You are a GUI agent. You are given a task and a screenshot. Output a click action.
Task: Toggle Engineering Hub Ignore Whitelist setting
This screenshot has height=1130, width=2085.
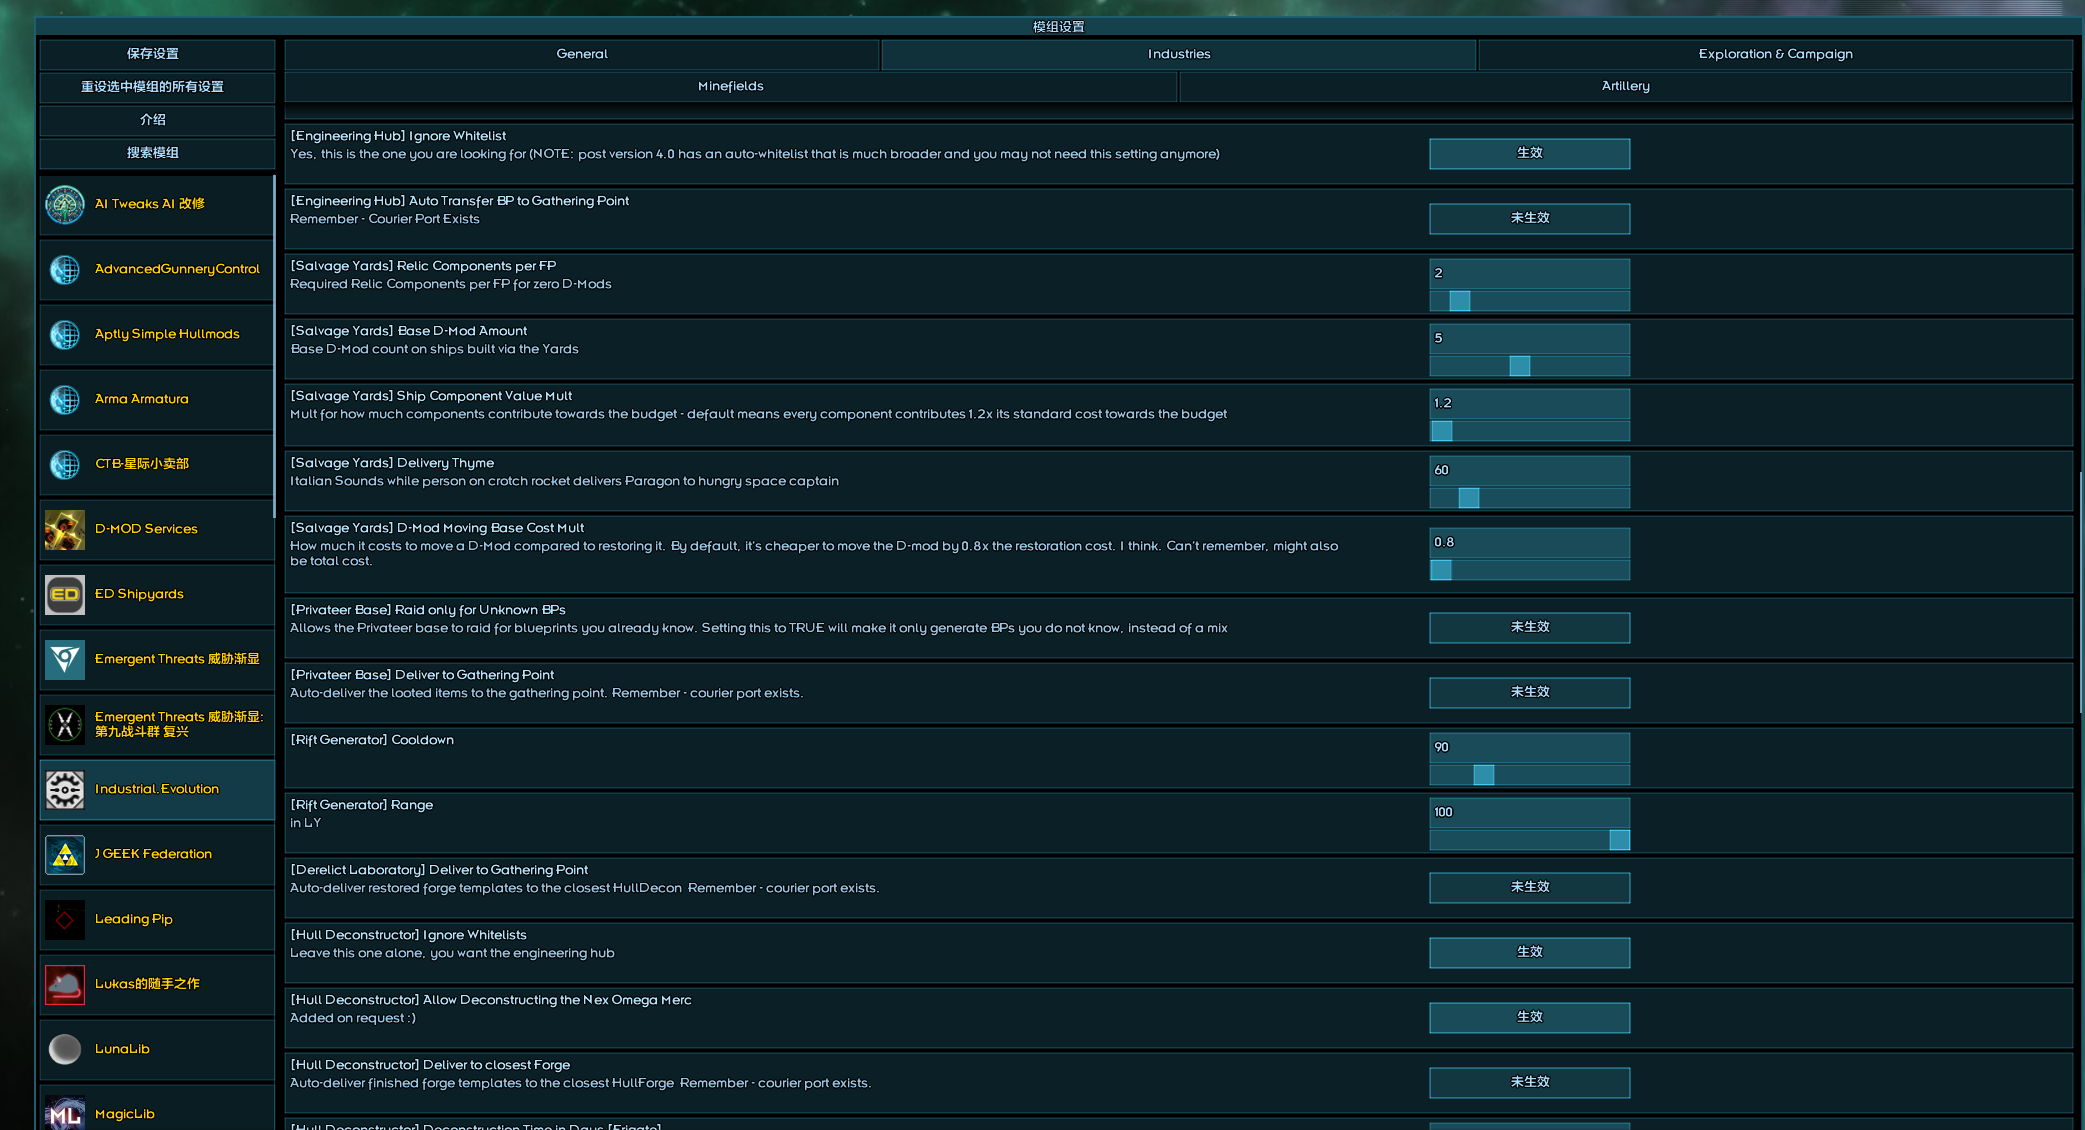(x=1528, y=153)
